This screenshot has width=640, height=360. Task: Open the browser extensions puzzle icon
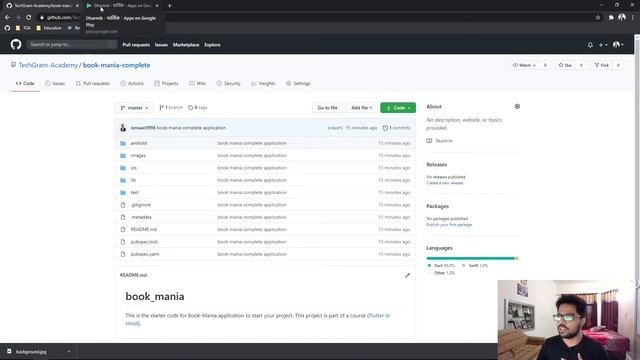click(611, 18)
